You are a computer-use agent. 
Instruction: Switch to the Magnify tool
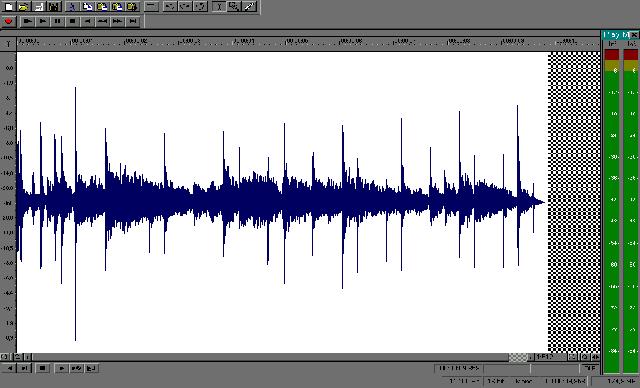(234, 7)
